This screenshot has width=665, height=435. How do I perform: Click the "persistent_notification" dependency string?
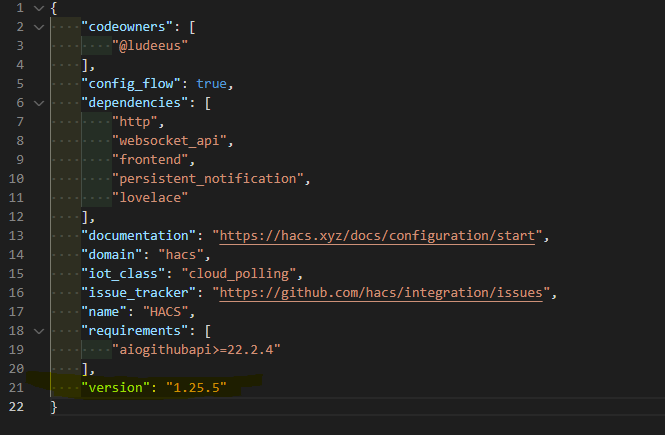coord(208,179)
